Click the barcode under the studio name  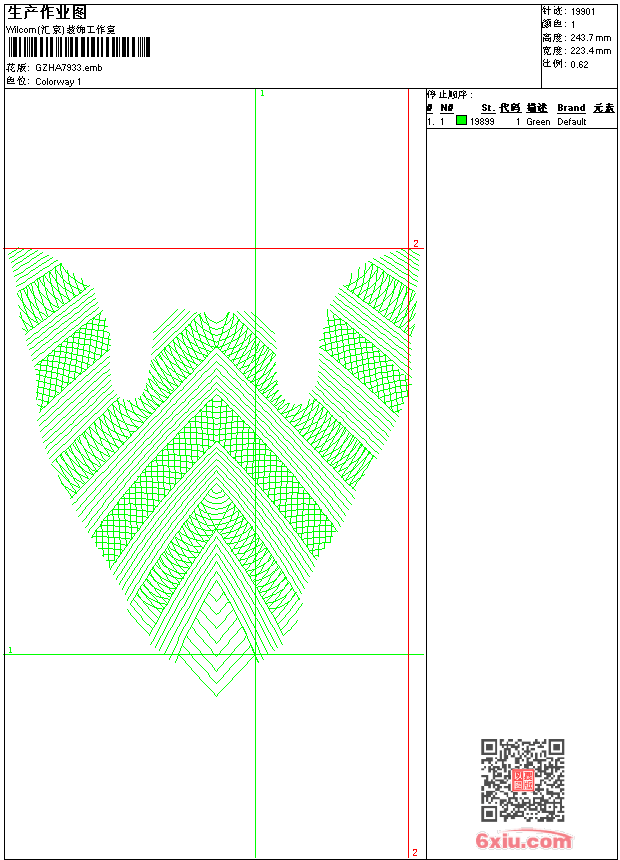pyautogui.click(x=78, y=48)
